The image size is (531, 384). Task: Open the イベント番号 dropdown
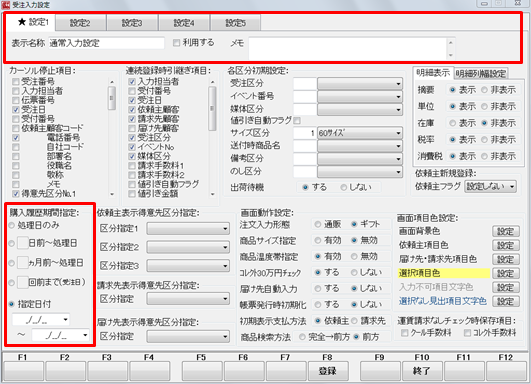point(360,97)
